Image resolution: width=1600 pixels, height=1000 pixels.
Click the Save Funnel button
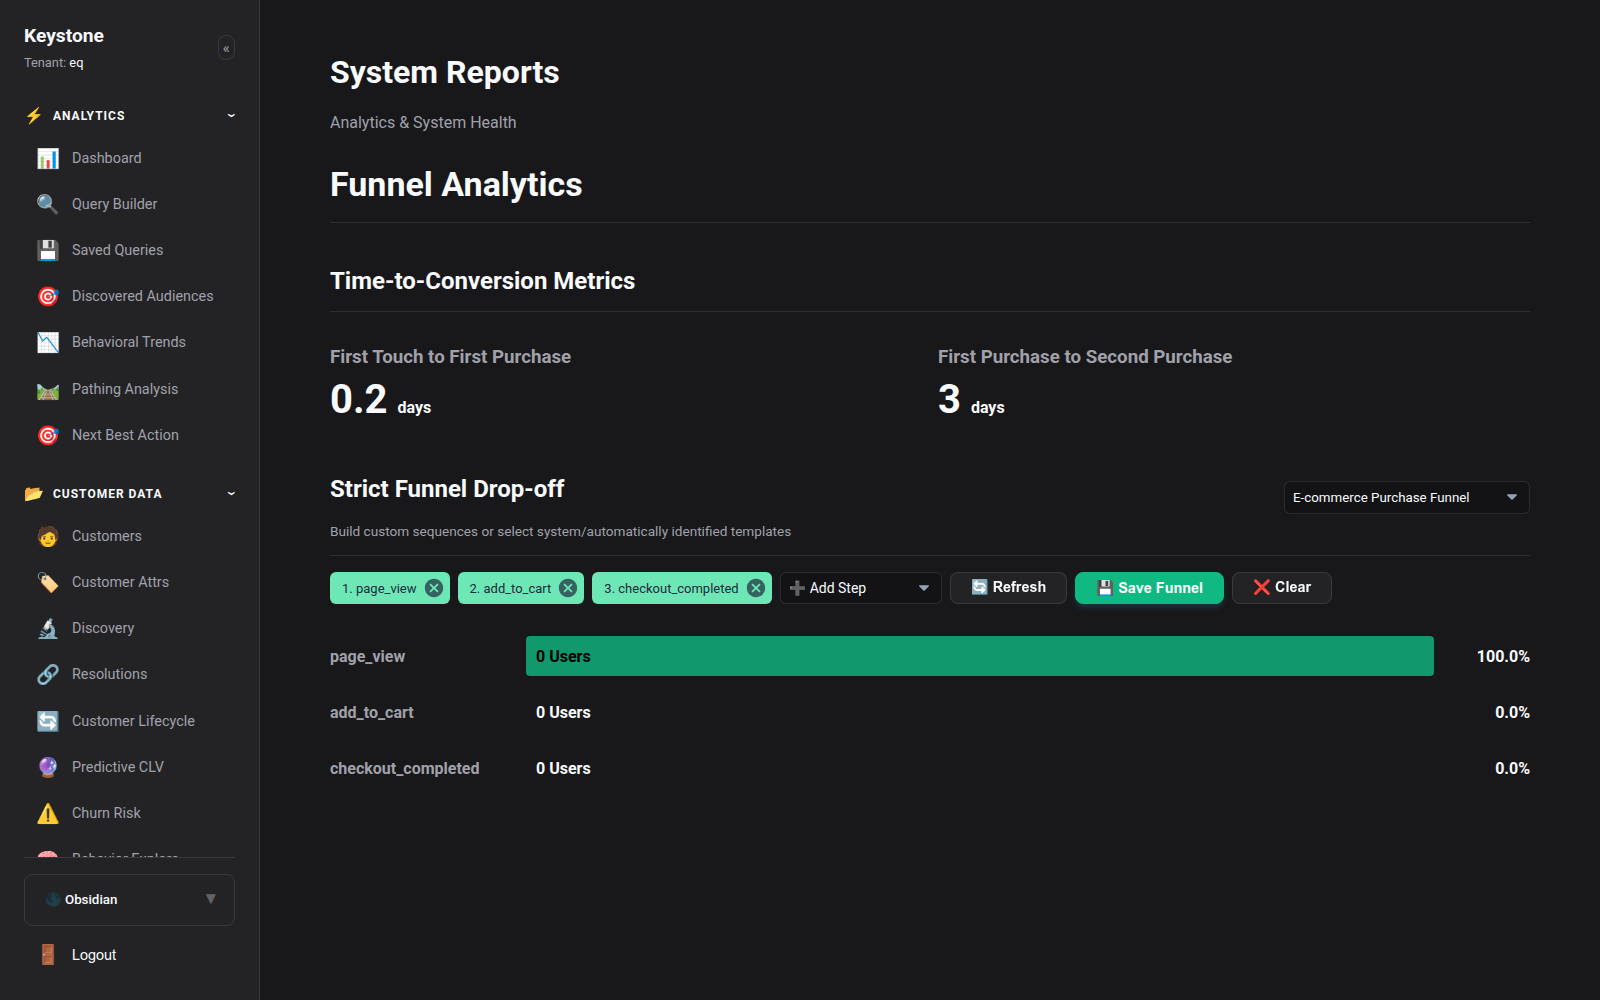(1149, 588)
